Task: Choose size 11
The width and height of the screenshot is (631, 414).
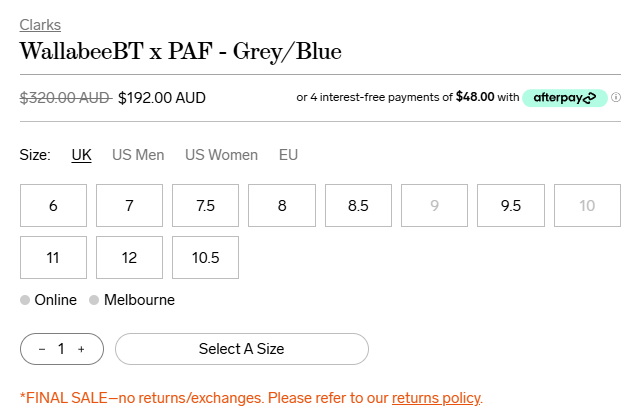Action: click(53, 258)
